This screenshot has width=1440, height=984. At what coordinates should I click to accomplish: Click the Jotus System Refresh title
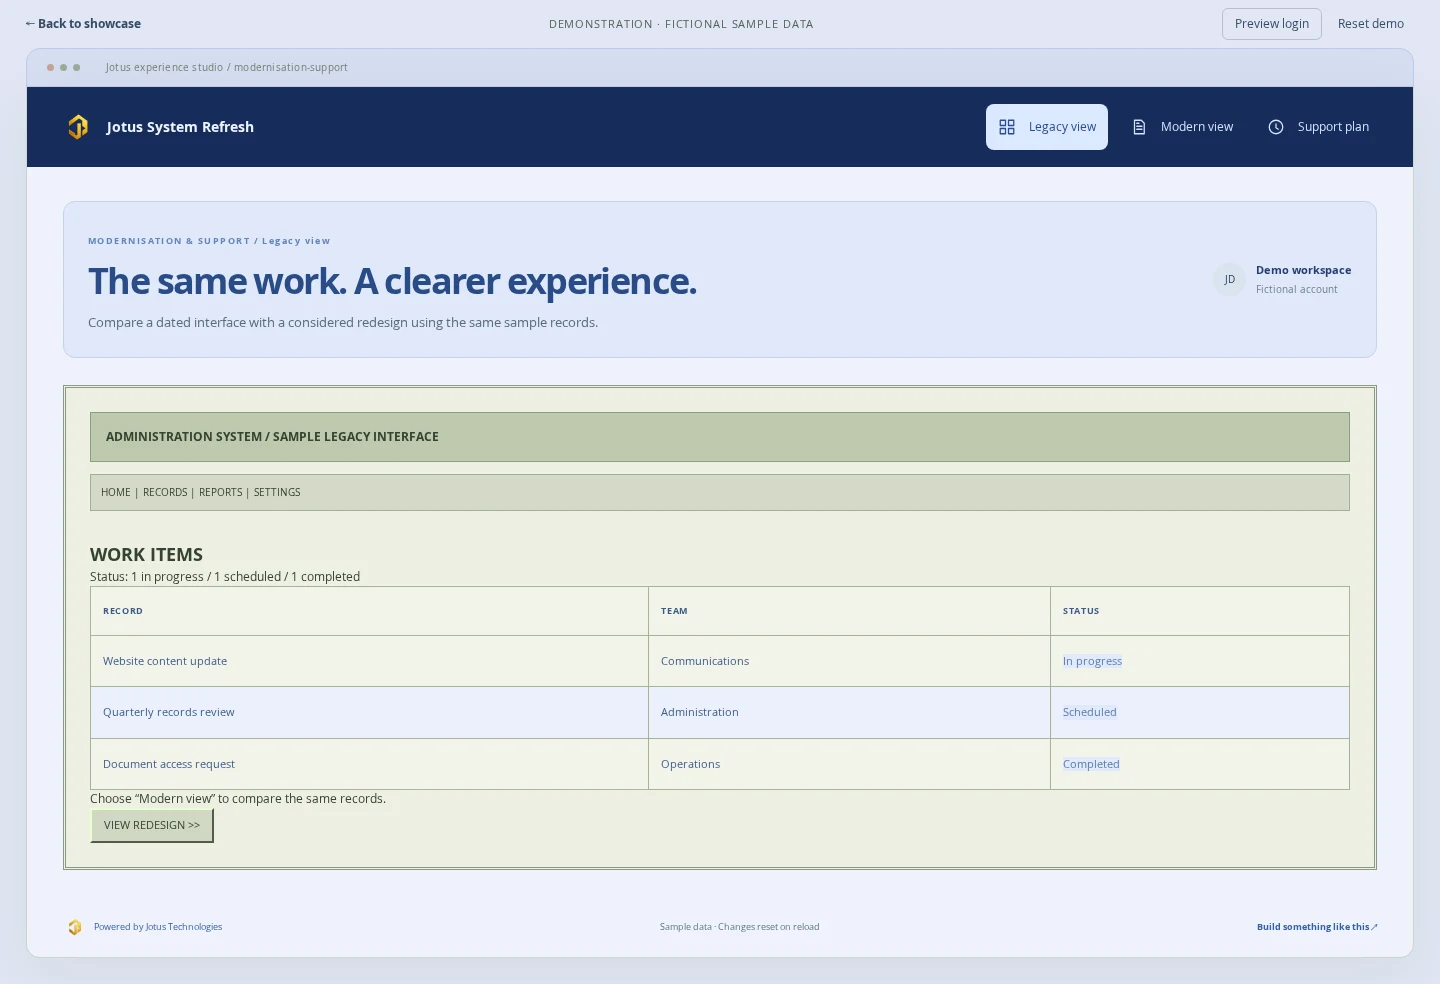click(180, 127)
